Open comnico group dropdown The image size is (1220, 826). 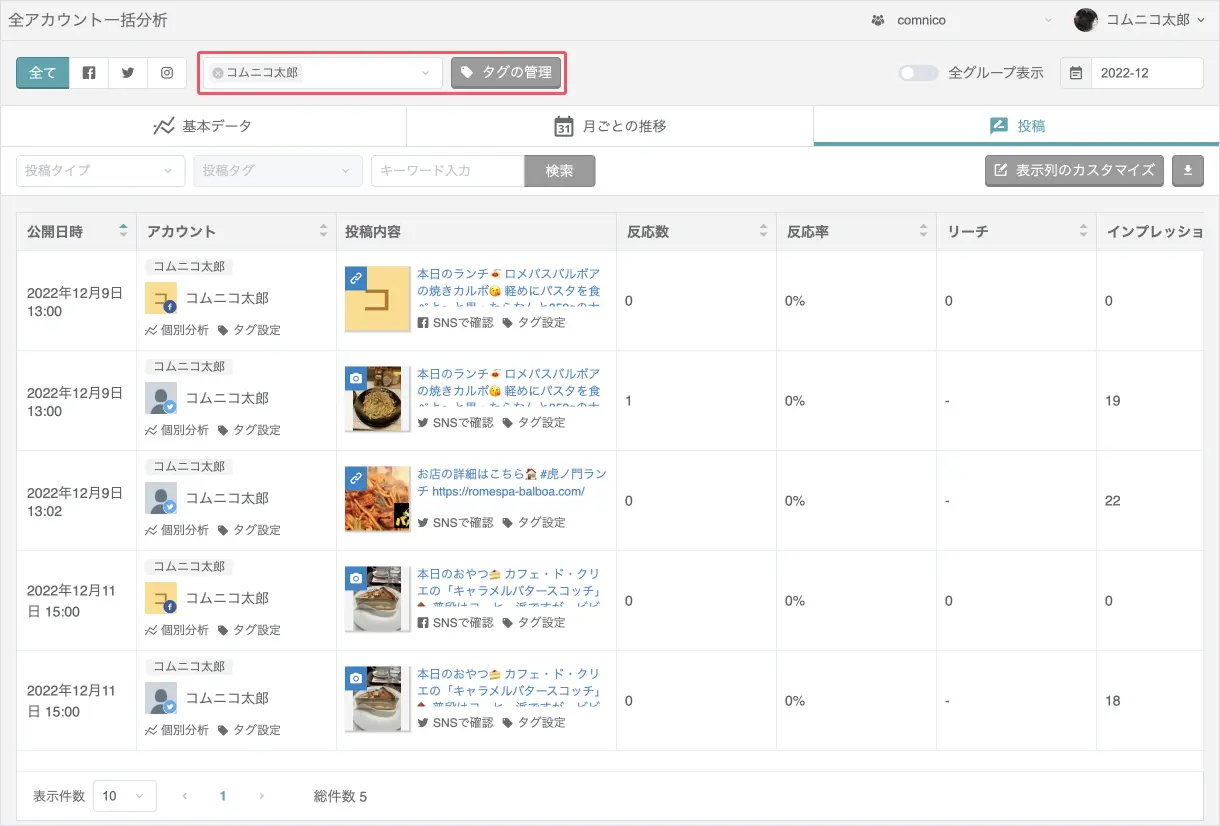click(961, 20)
